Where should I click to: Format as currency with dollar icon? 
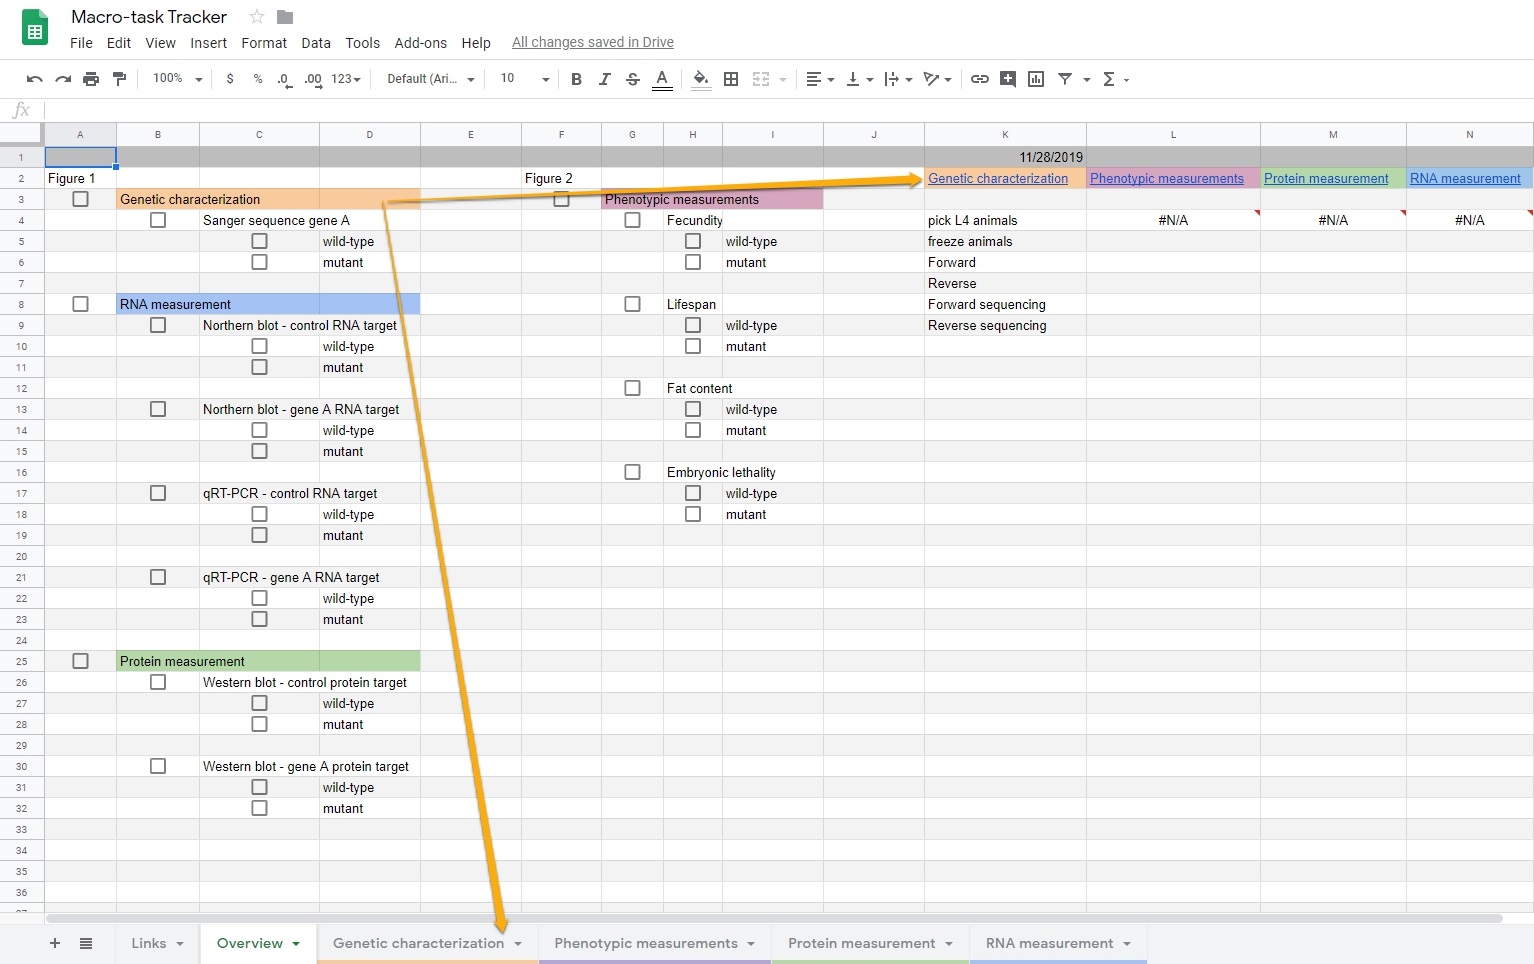click(x=230, y=79)
